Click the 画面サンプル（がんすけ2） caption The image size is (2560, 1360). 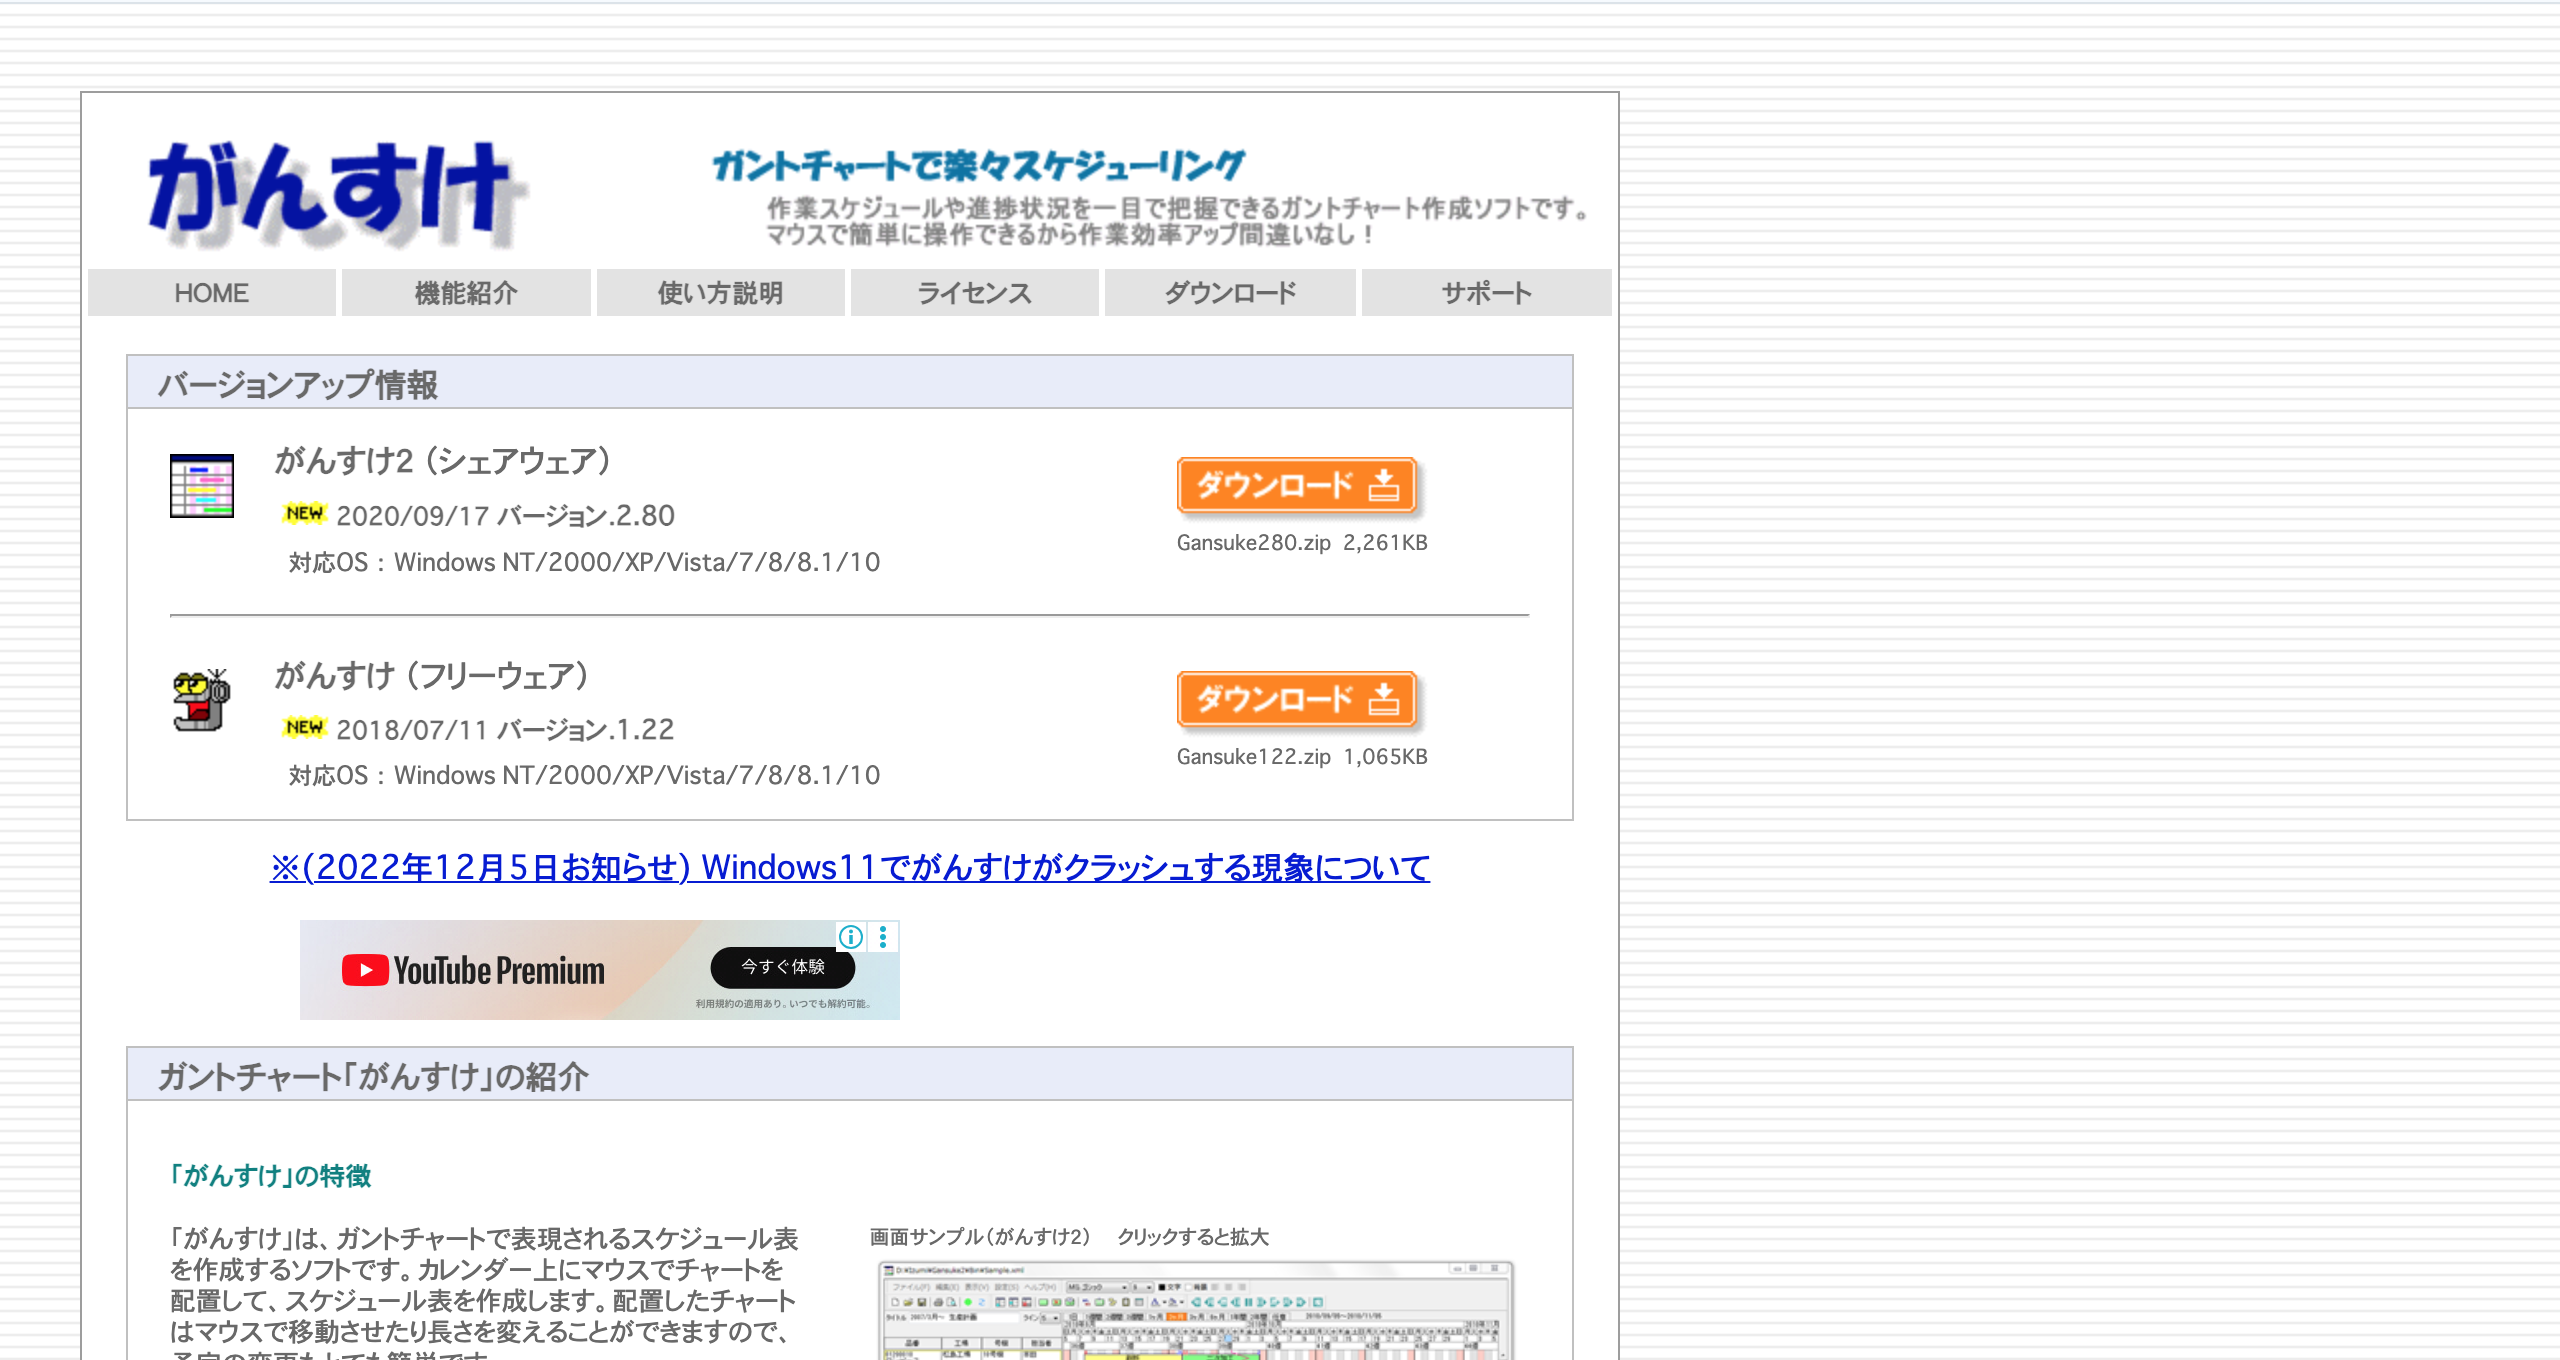(979, 1237)
